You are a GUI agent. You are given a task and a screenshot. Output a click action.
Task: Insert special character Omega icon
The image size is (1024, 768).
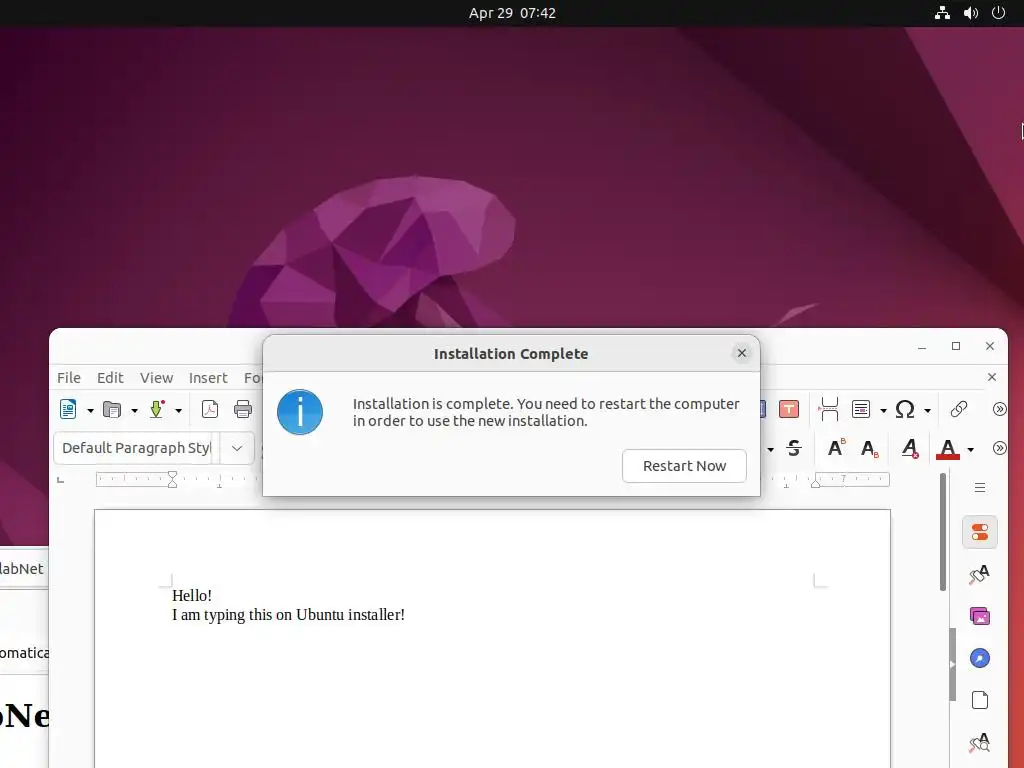click(x=904, y=409)
